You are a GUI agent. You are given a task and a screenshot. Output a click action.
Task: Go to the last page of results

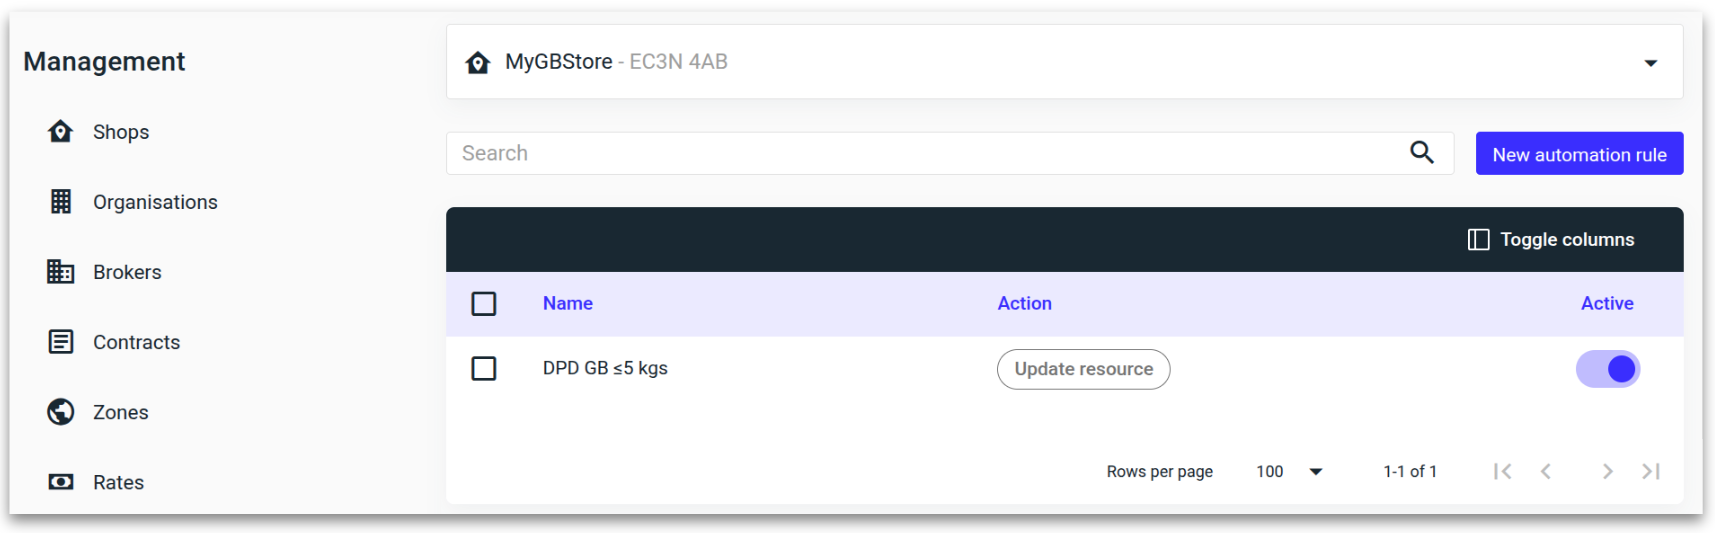(x=1651, y=471)
